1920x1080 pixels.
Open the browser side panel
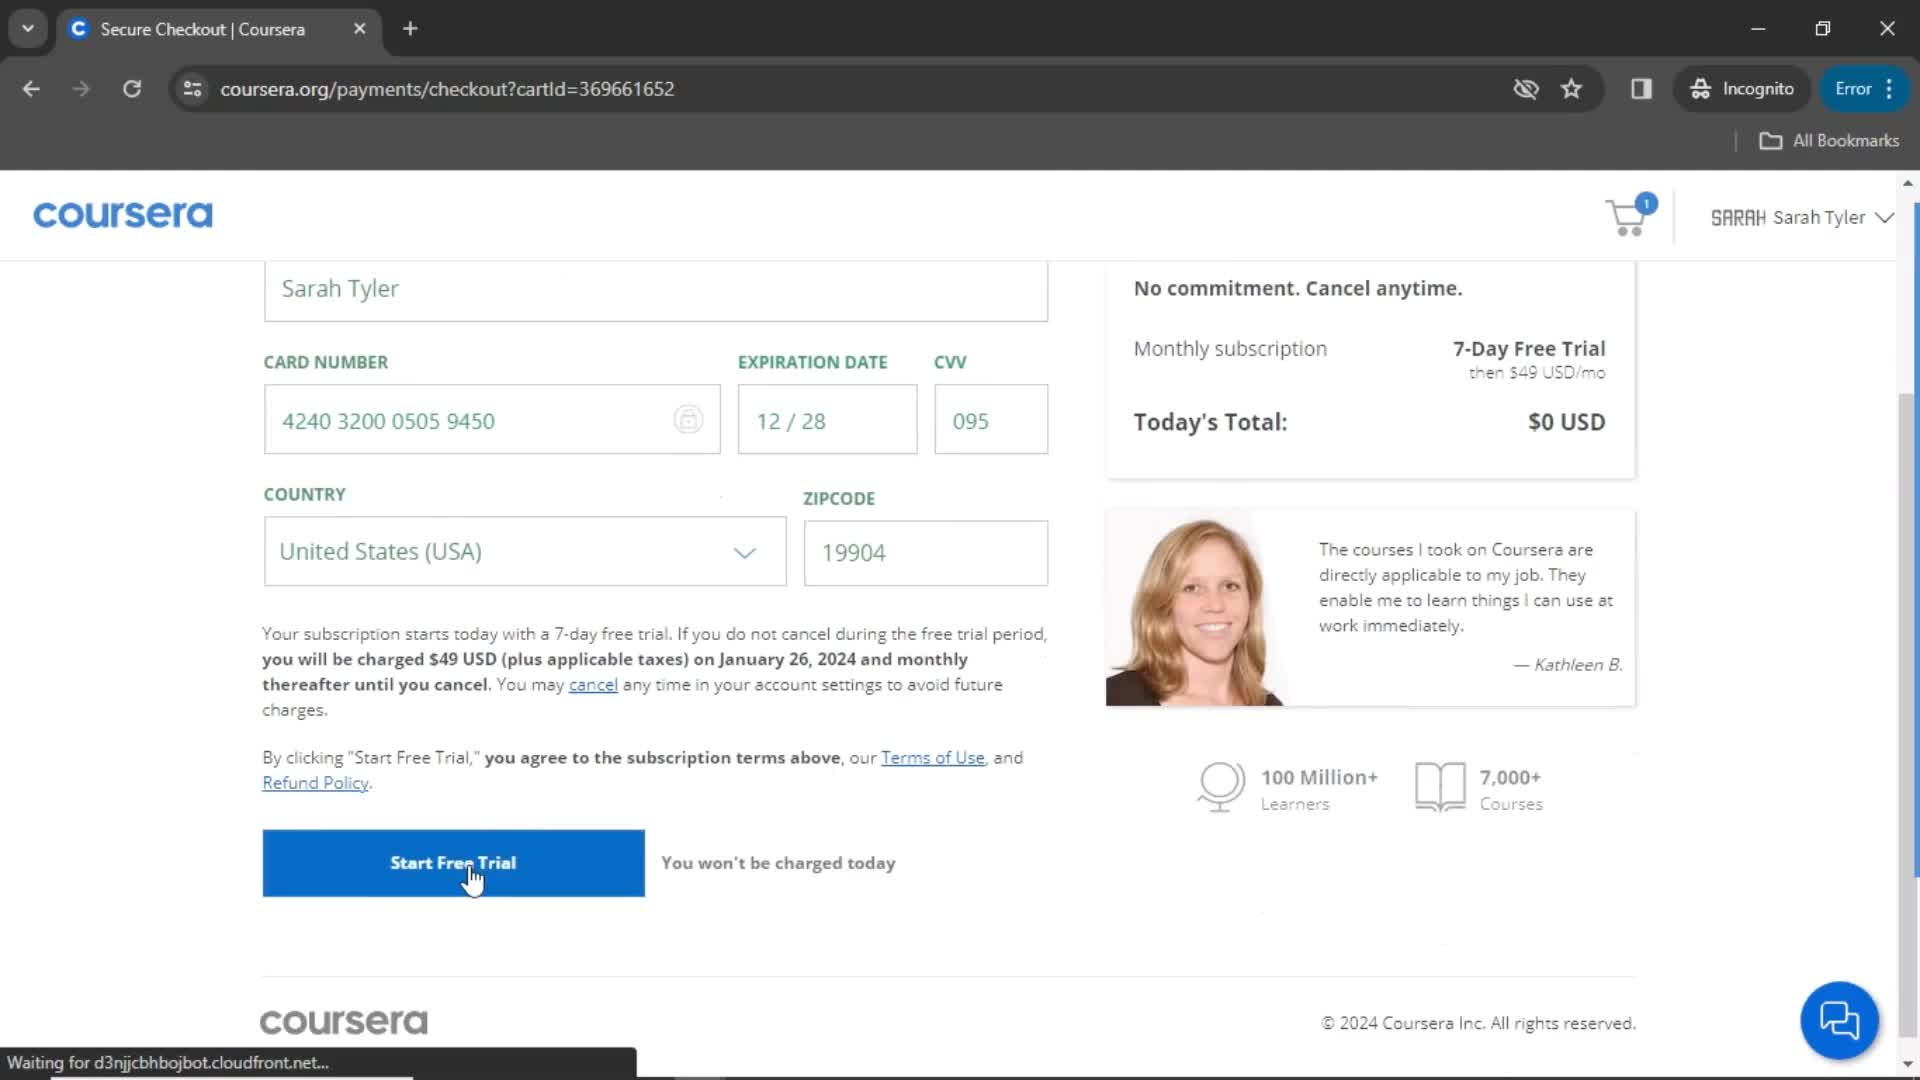1641,89
